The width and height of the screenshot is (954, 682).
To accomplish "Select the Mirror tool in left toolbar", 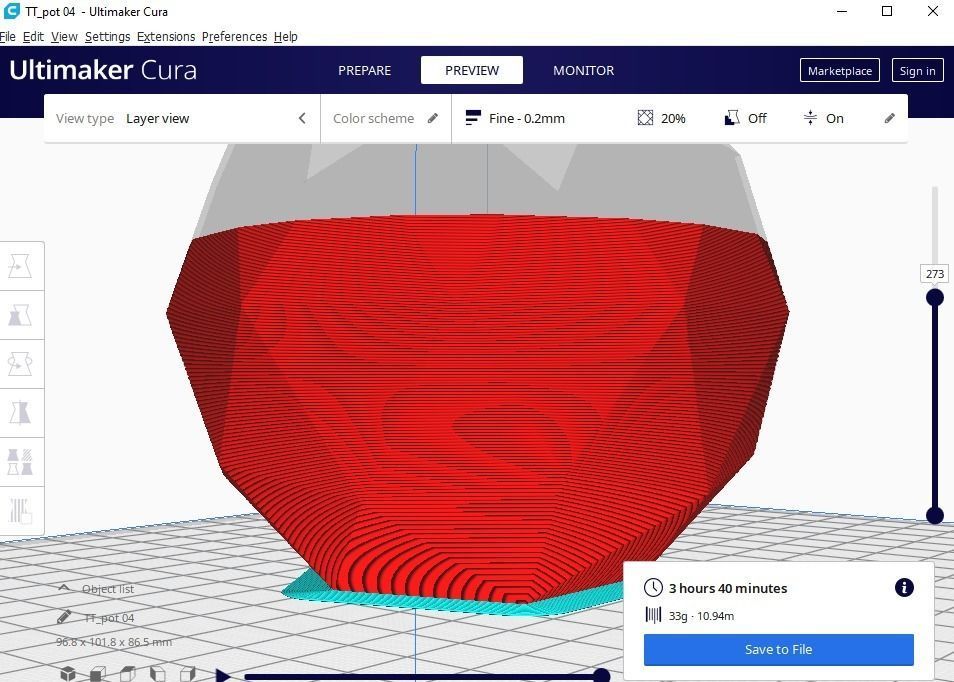I will (20, 413).
